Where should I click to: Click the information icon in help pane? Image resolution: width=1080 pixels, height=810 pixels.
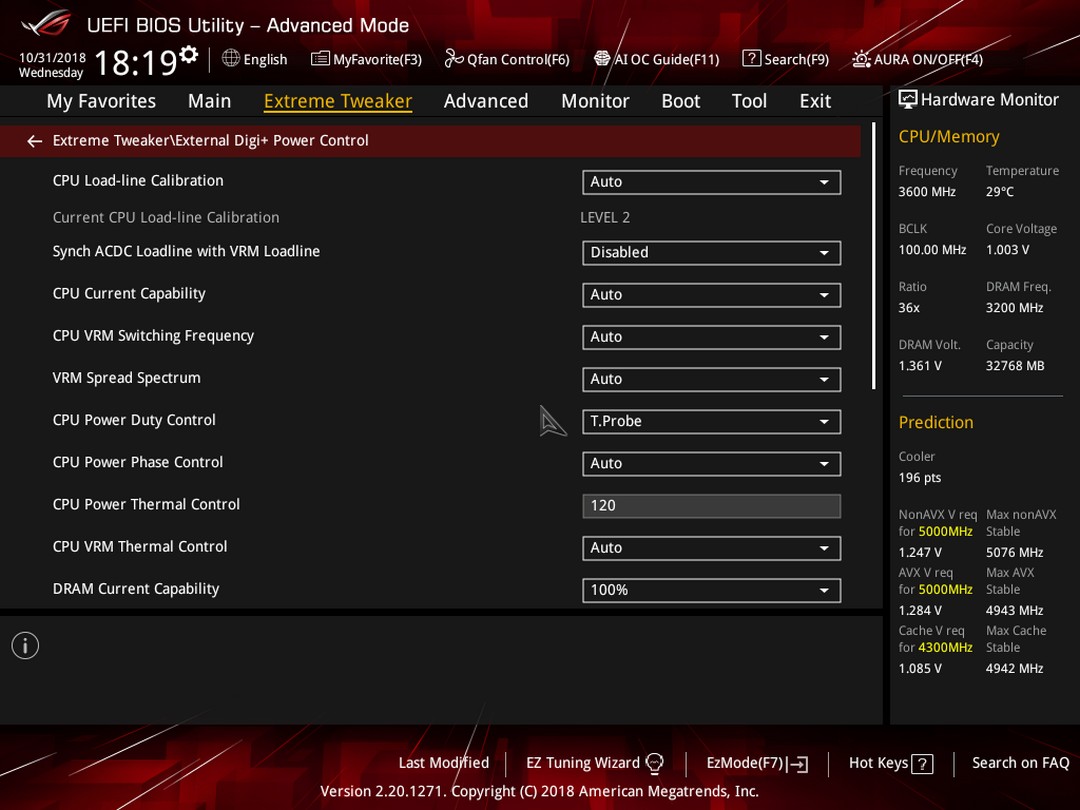(x=25, y=645)
